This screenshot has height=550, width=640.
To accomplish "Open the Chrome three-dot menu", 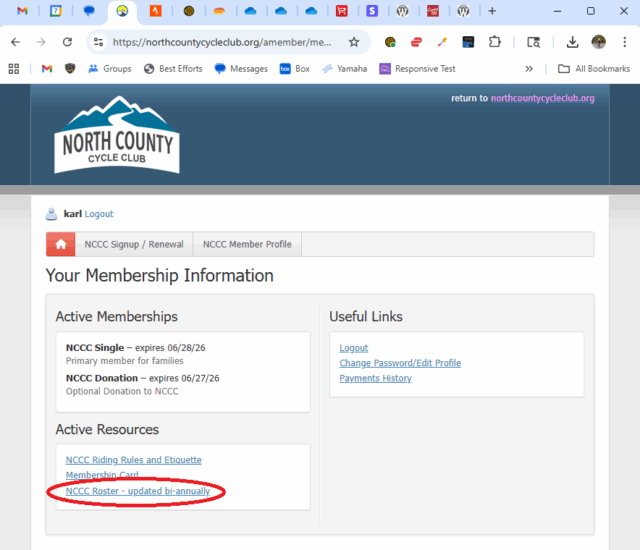I will (624, 42).
